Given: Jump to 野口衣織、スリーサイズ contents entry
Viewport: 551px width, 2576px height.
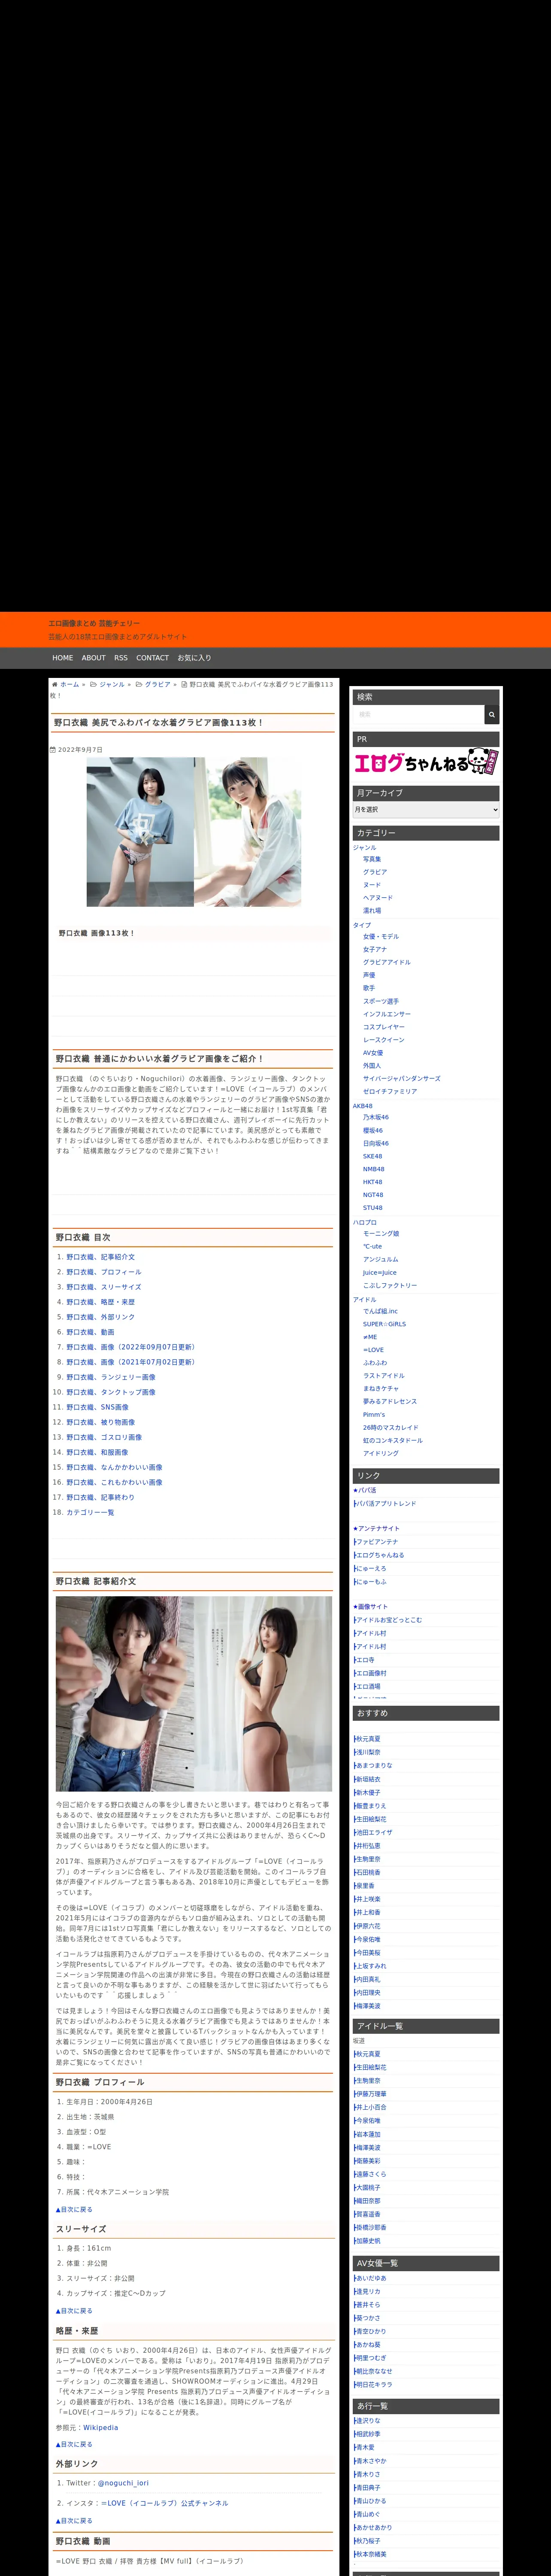Looking at the screenshot, I should tap(104, 1287).
